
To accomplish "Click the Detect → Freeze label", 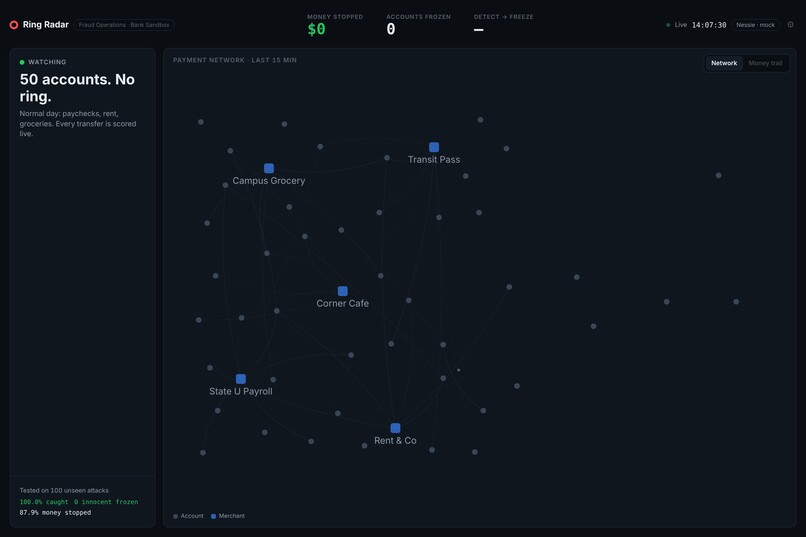I will click(503, 17).
